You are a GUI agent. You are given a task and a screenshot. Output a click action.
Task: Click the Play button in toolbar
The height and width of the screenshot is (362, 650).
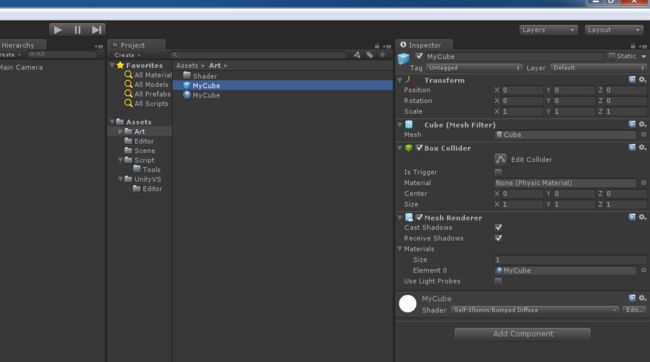coord(58,30)
